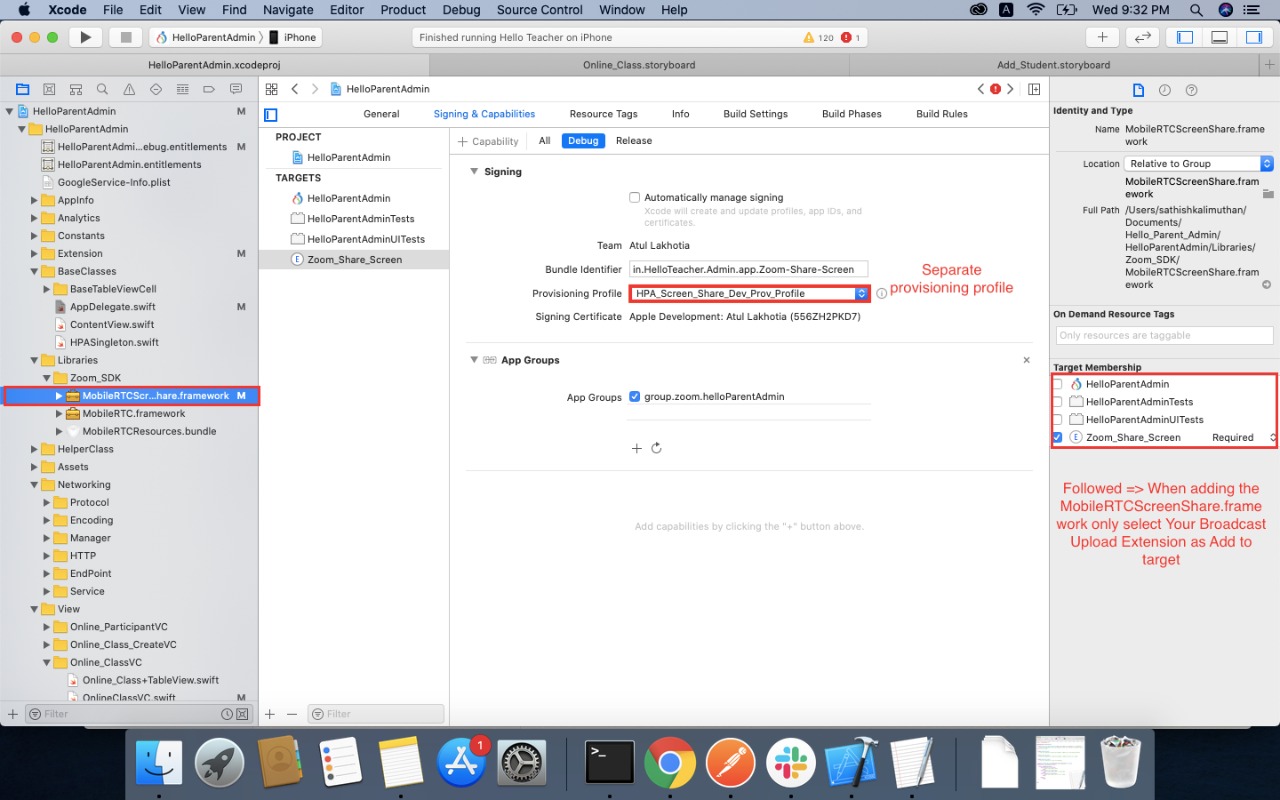Uncheck Zoom_Share_Screen target membership
This screenshot has height=800, width=1280.
pos(1058,438)
